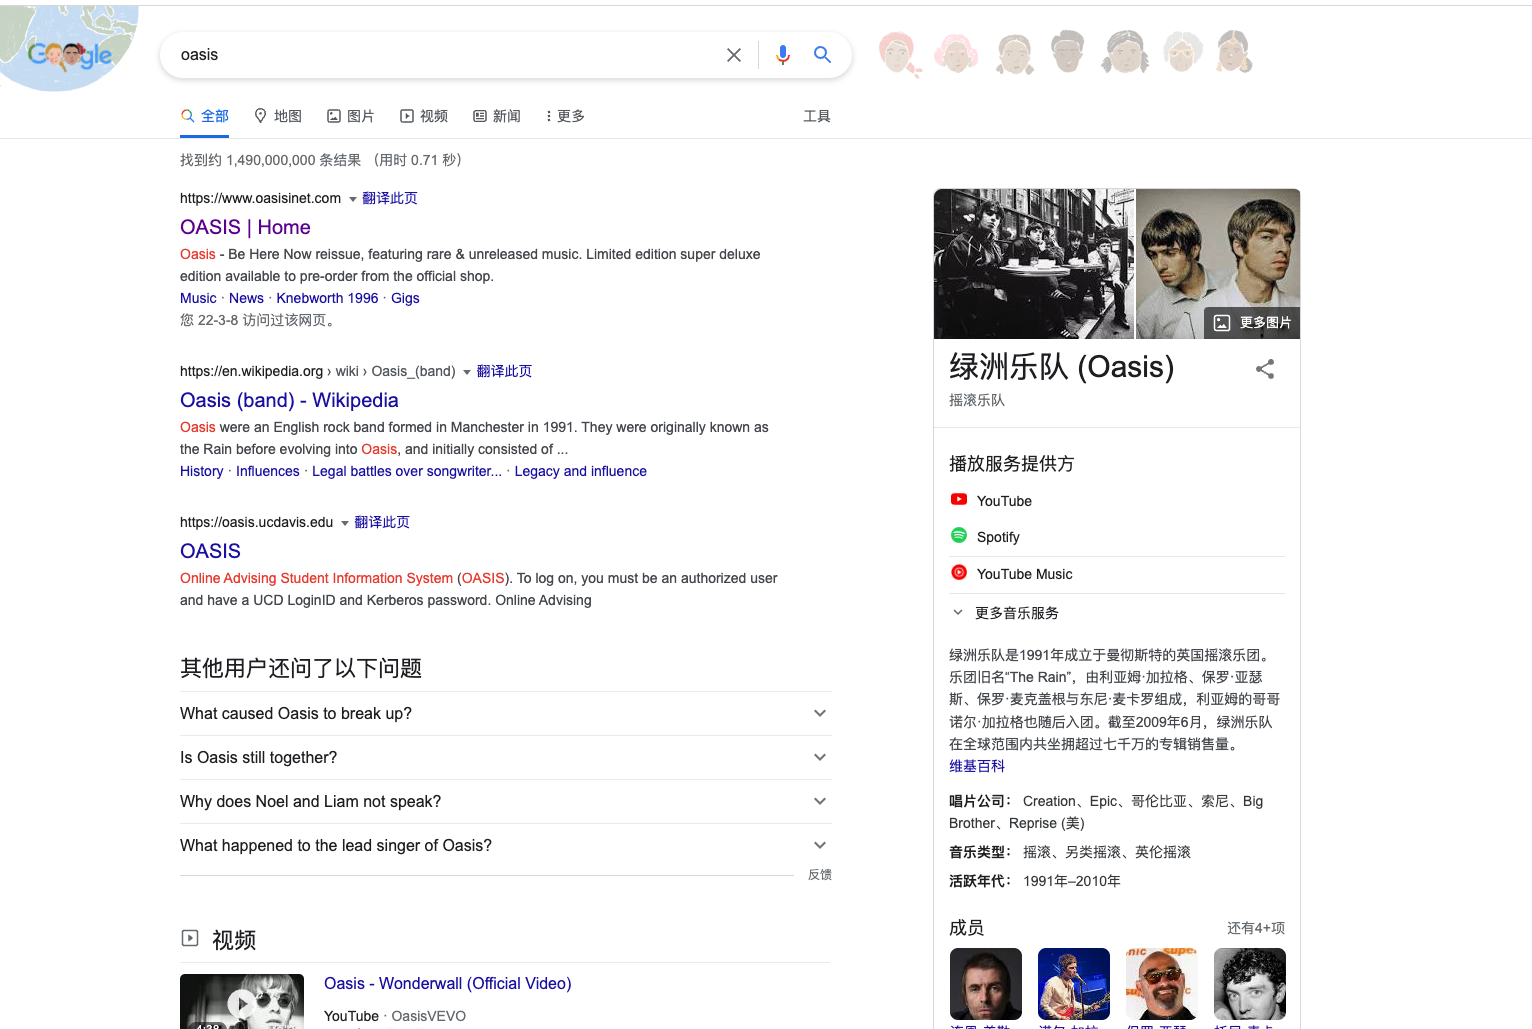Click the '1991年–2010年' active years value
The width and height of the screenshot is (1532, 1029).
click(x=1072, y=881)
